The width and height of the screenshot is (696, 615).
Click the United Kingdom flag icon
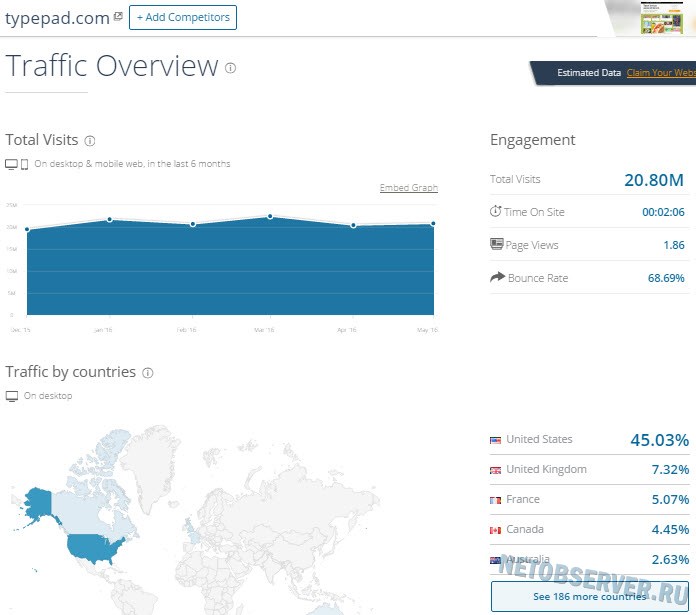click(x=495, y=470)
